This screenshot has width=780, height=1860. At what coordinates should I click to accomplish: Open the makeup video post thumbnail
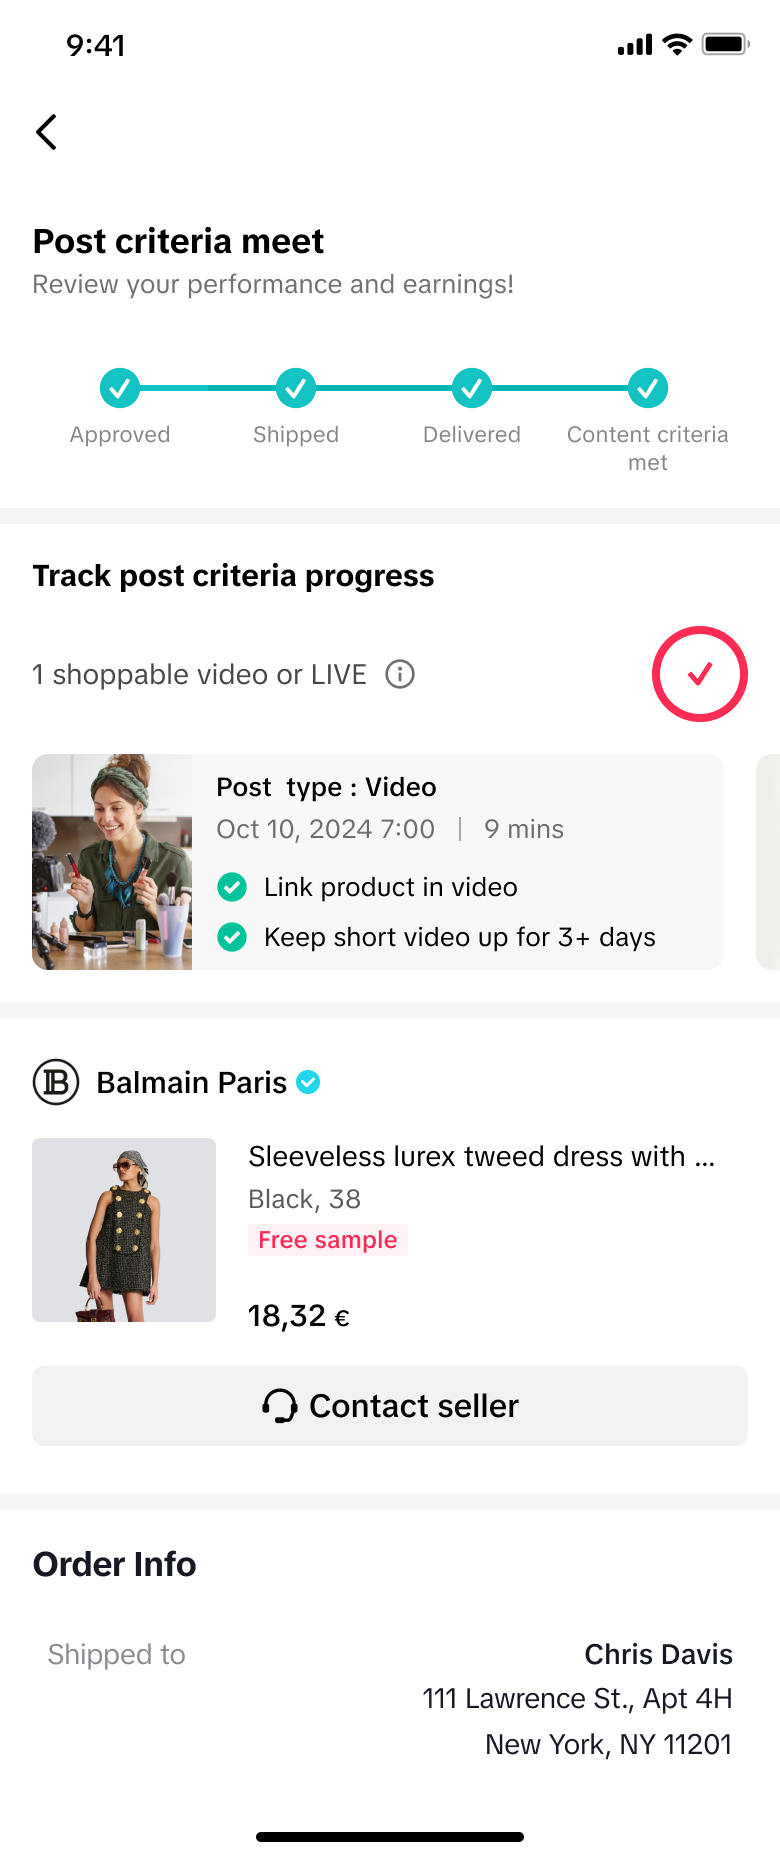point(112,862)
